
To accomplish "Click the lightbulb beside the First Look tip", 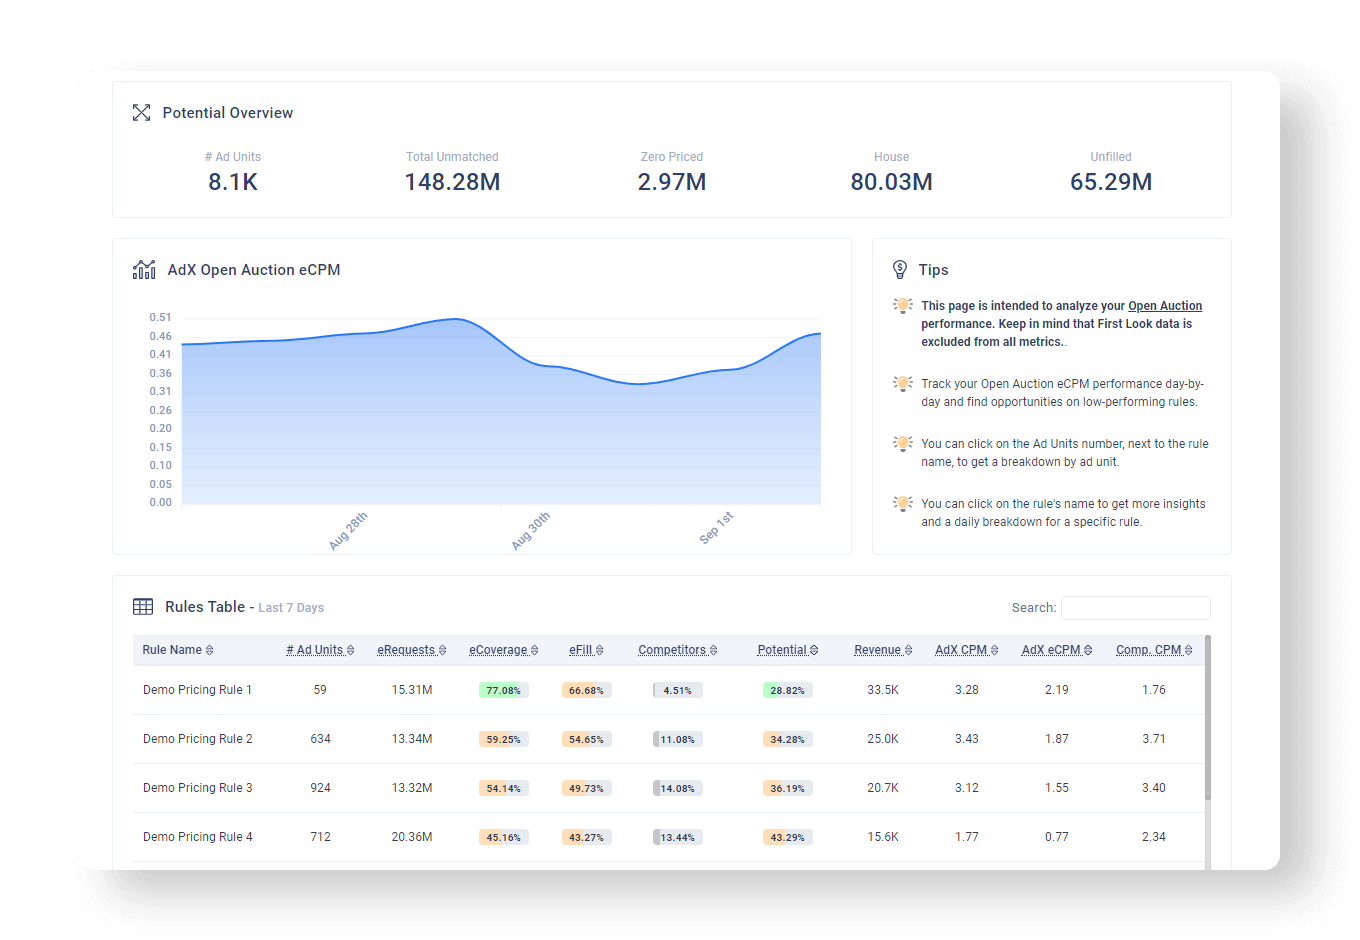I will (x=903, y=305).
